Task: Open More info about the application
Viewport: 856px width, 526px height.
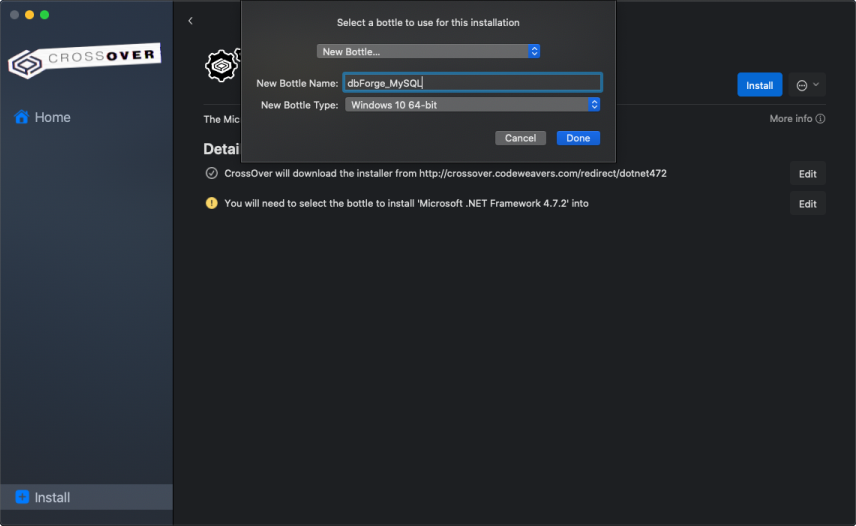Action: pyautogui.click(x=796, y=118)
